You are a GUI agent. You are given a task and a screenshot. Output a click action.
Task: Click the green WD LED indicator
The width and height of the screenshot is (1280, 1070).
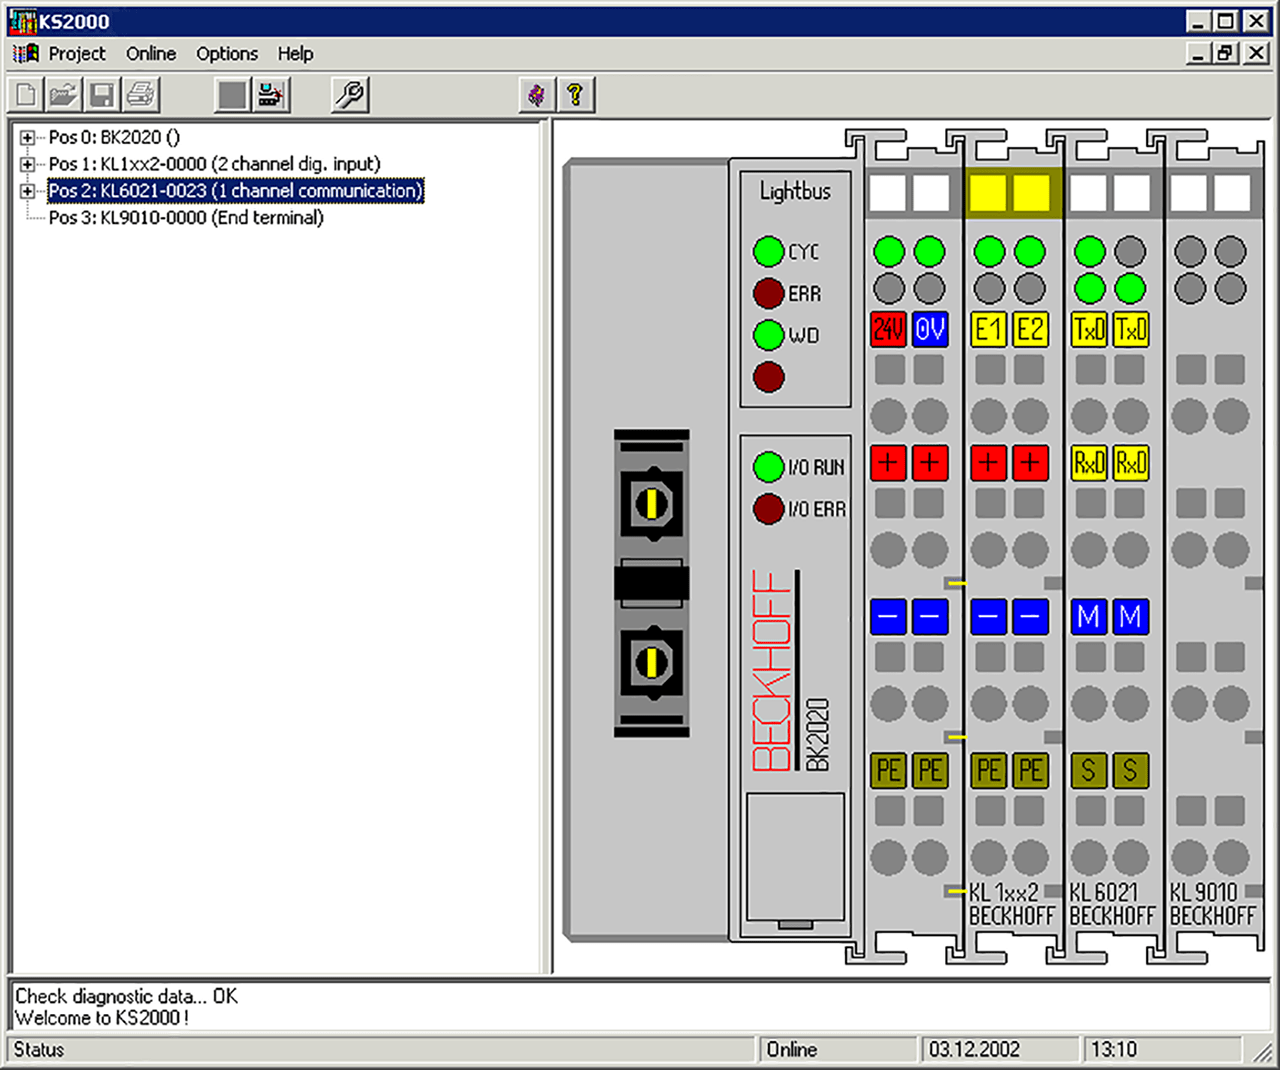(768, 335)
